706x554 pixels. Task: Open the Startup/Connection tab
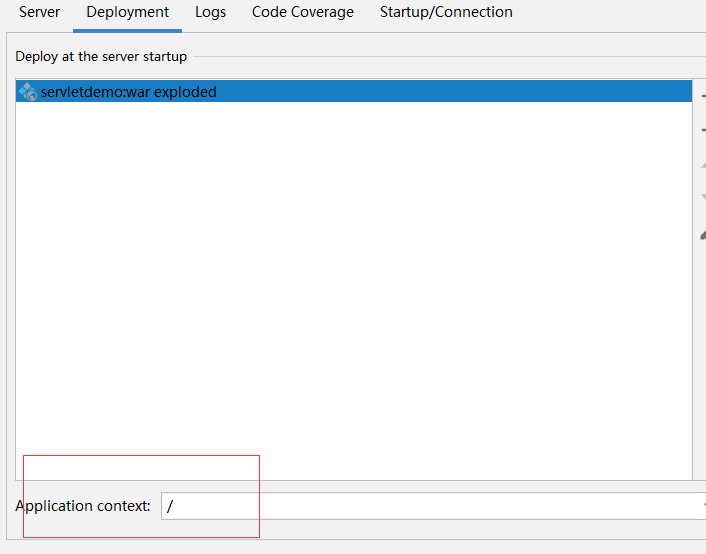point(446,12)
